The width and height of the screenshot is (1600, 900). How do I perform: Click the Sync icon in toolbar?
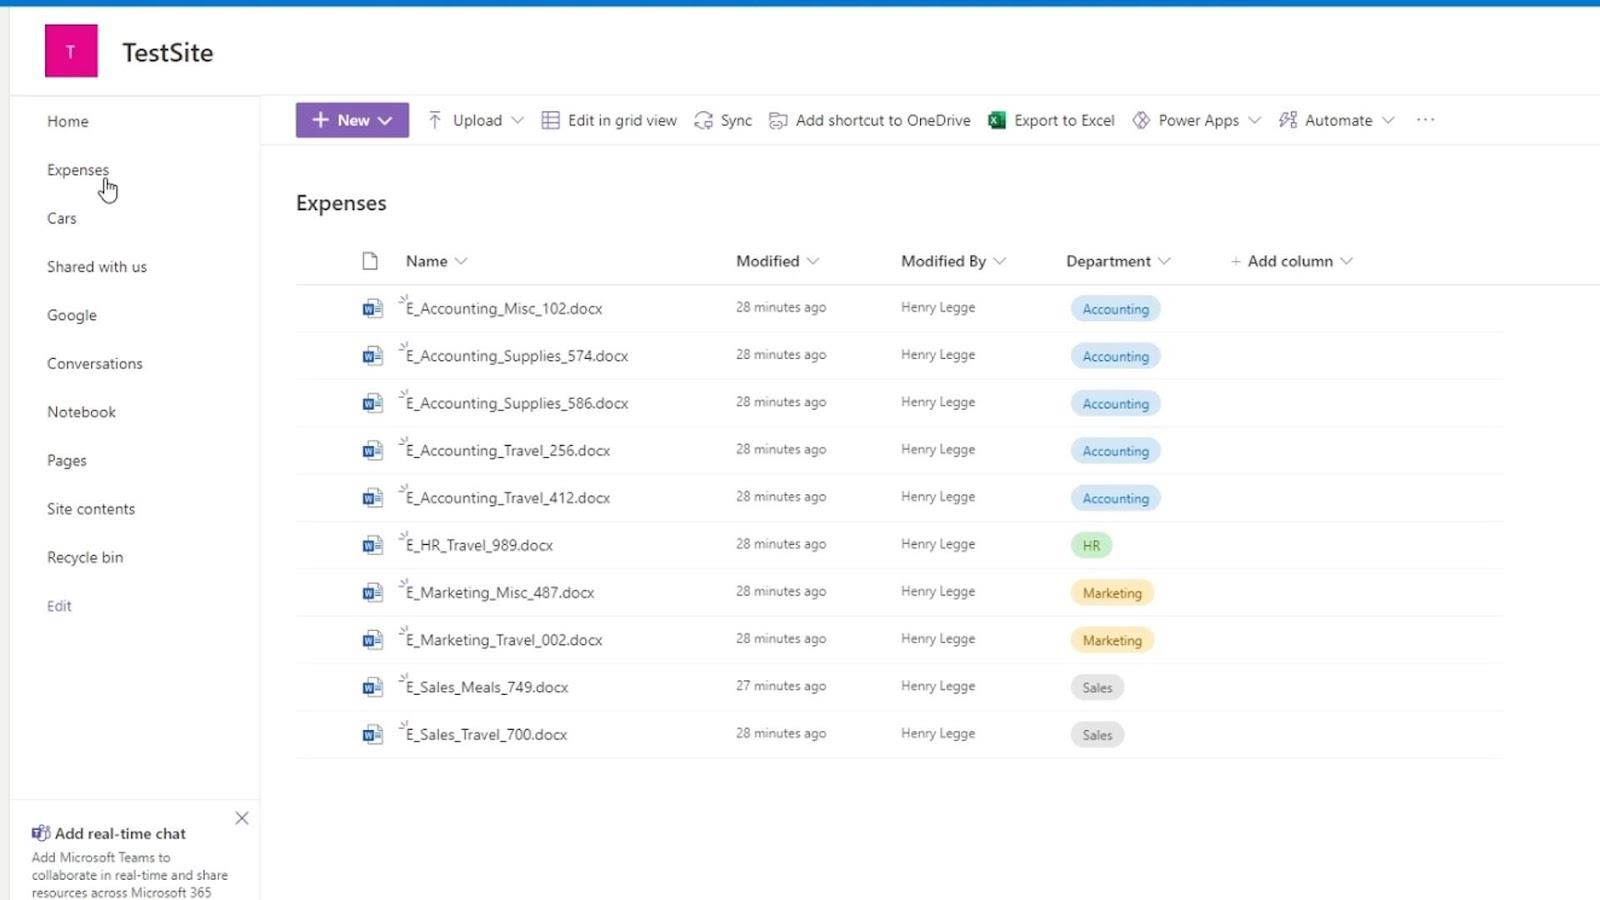(x=703, y=120)
